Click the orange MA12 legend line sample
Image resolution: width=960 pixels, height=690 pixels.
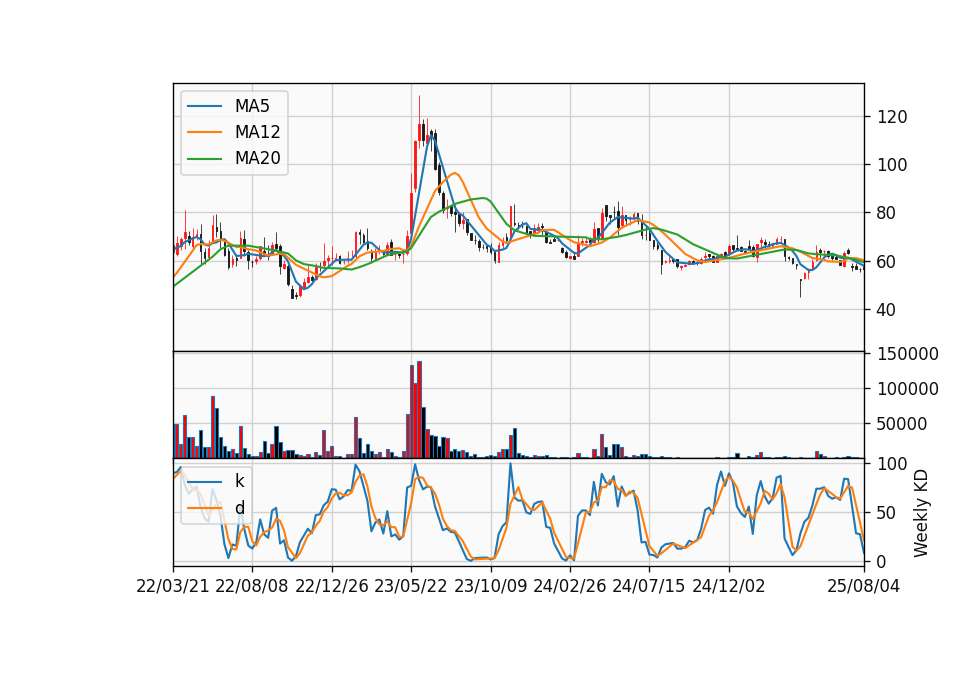point(204,132)
